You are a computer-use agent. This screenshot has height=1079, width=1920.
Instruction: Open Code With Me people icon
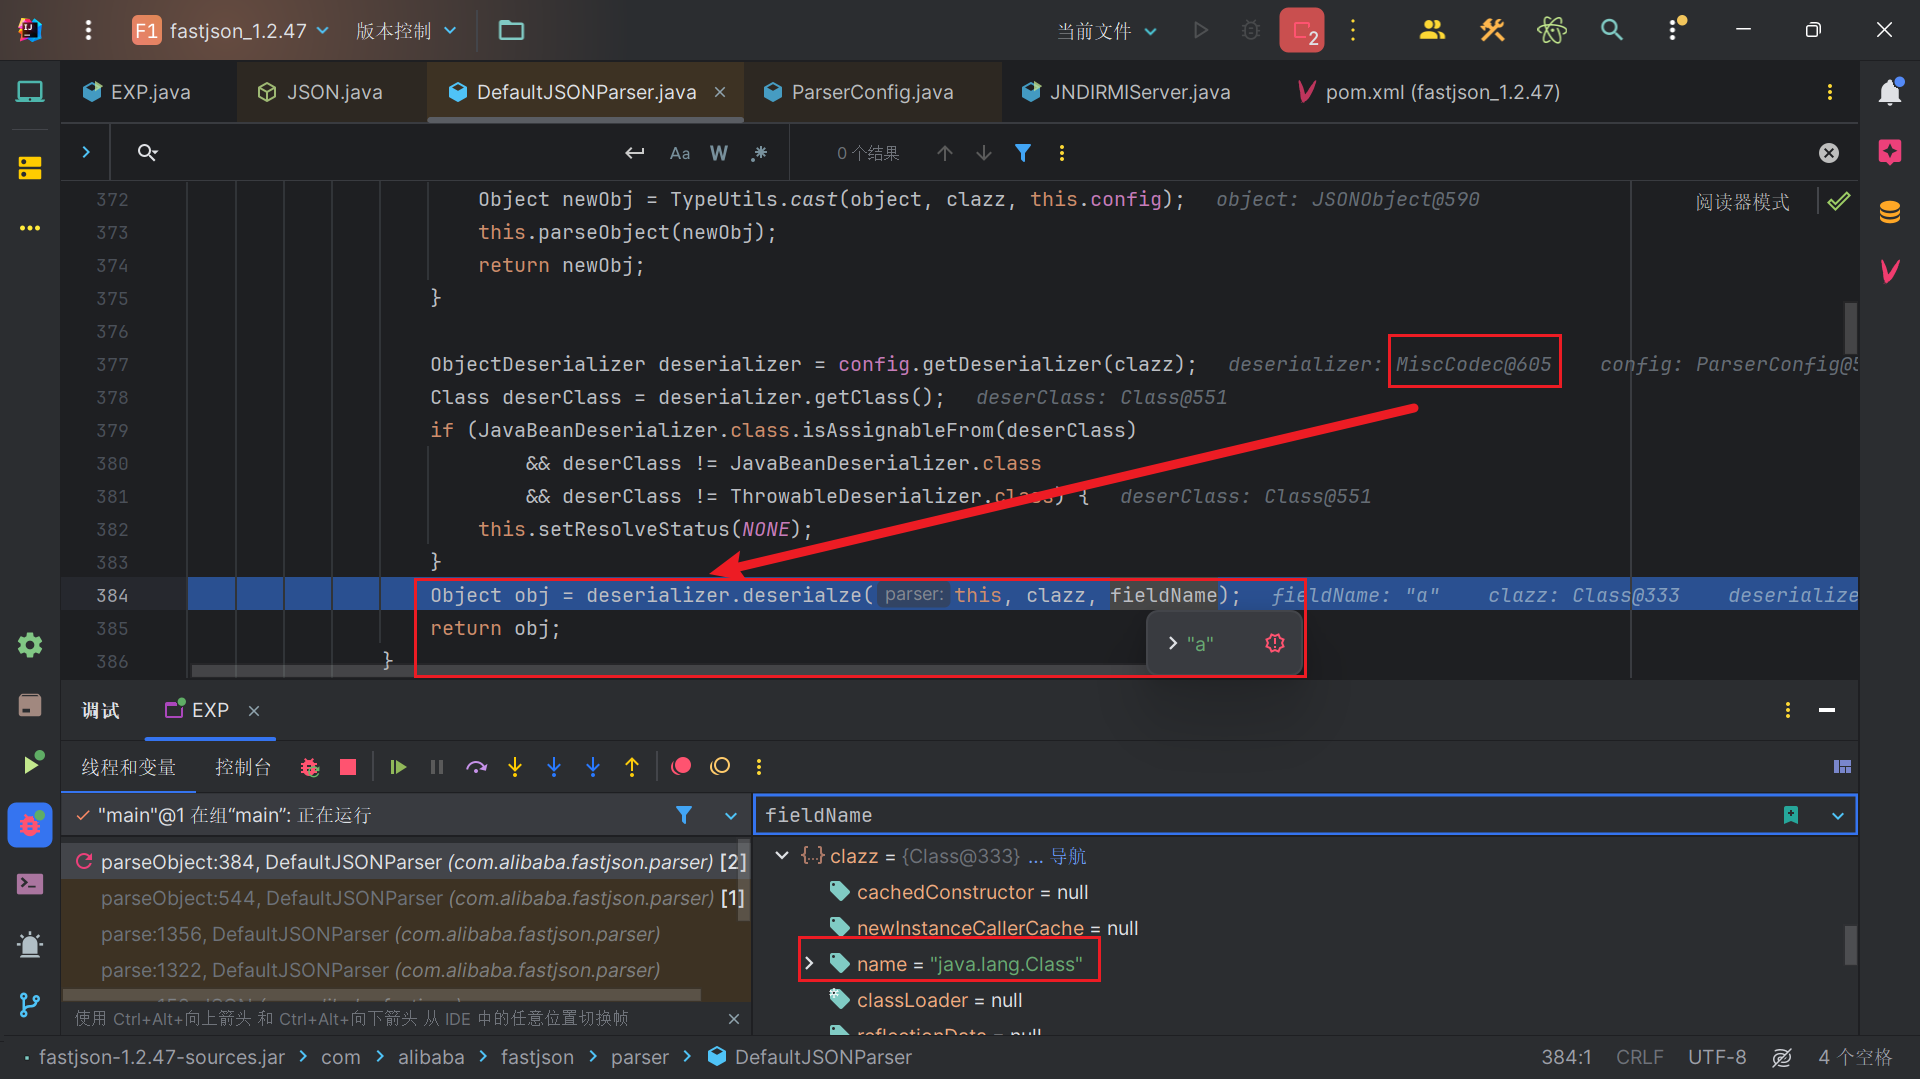1432,30
